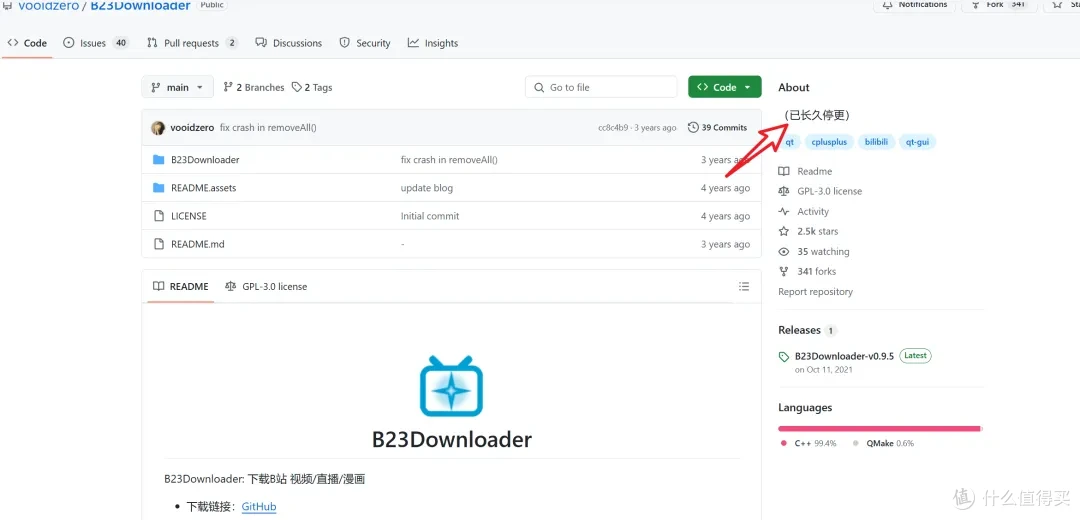The height and width of the screenshot is (520, 1080).
Task: Click the LICENSE file icon
Action: coord(158,216)
